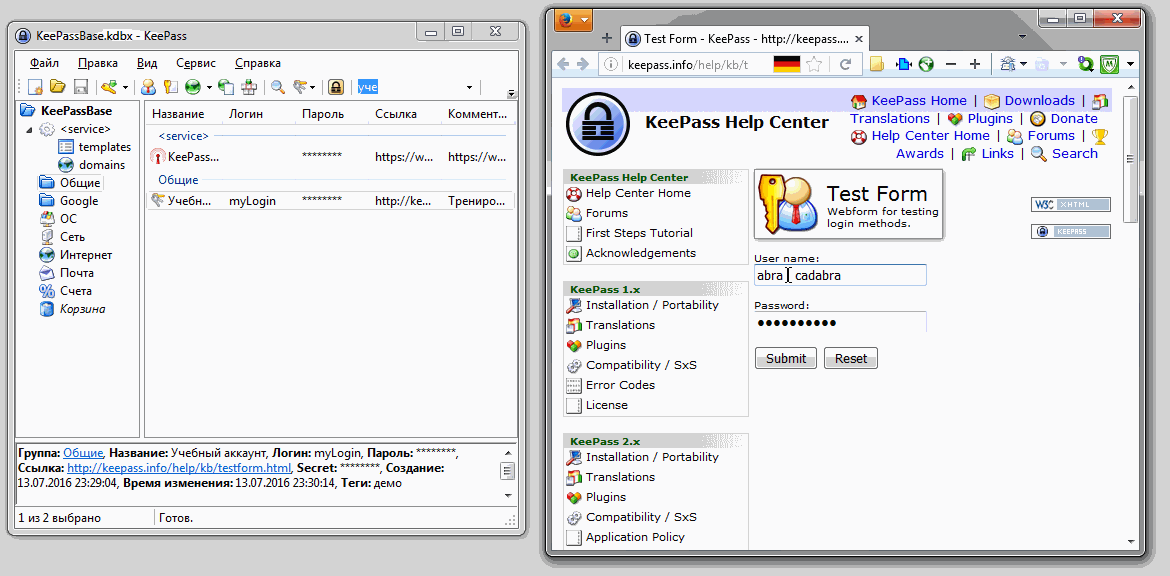Click the Find magnifier icon in KeePass toolbar
This screenshot has width=1170, height=576.
tap(278, 87)
